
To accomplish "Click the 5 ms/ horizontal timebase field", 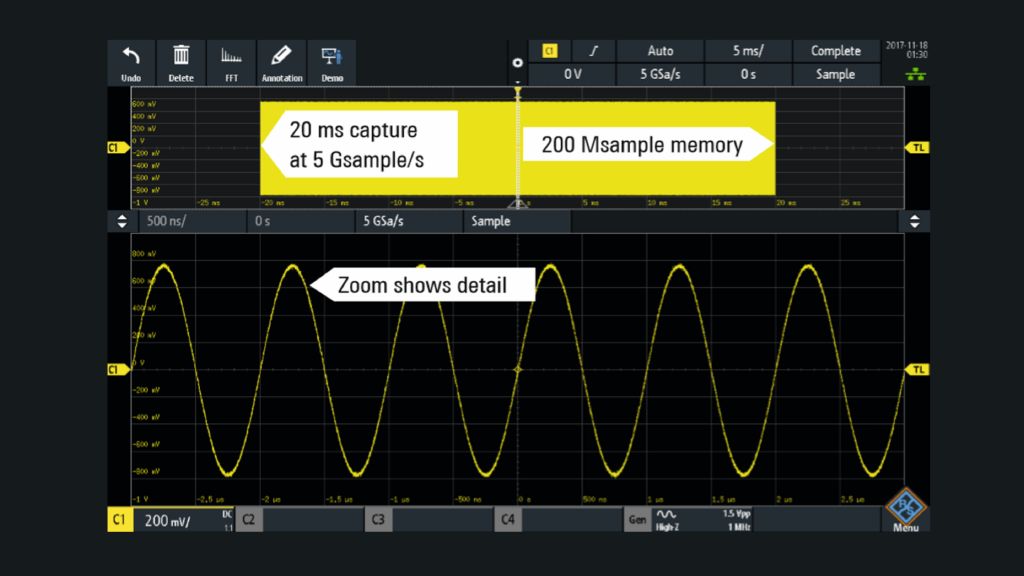I will 747,51.
